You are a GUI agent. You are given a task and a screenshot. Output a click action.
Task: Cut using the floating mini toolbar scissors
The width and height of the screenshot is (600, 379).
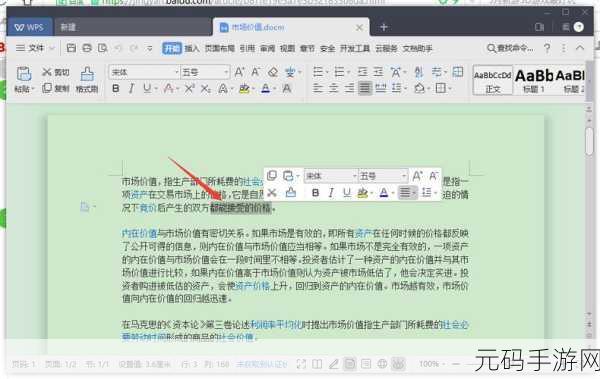coord(272,193)
